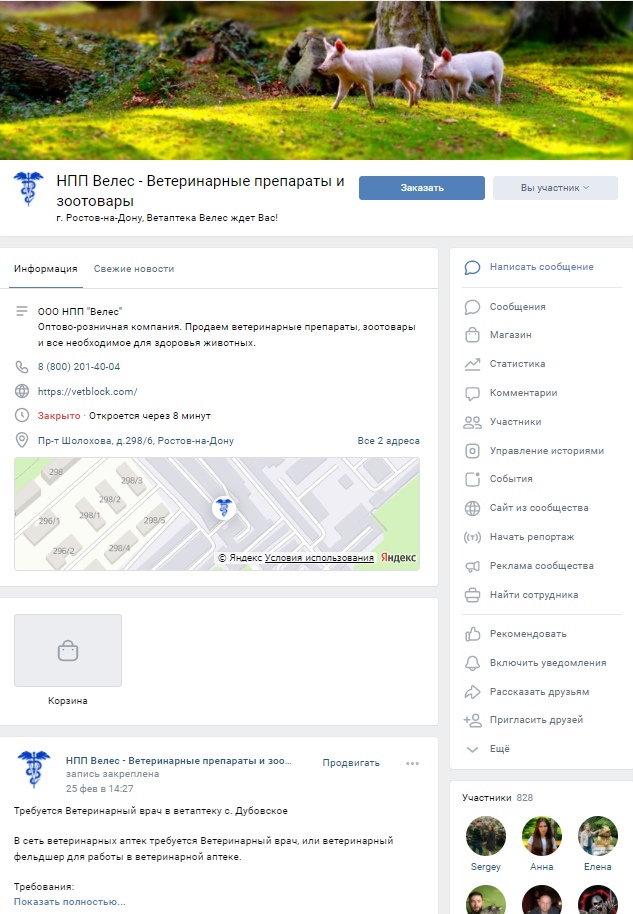
Task: Click the Сообщения chat icon
Action: coord(472,307)
